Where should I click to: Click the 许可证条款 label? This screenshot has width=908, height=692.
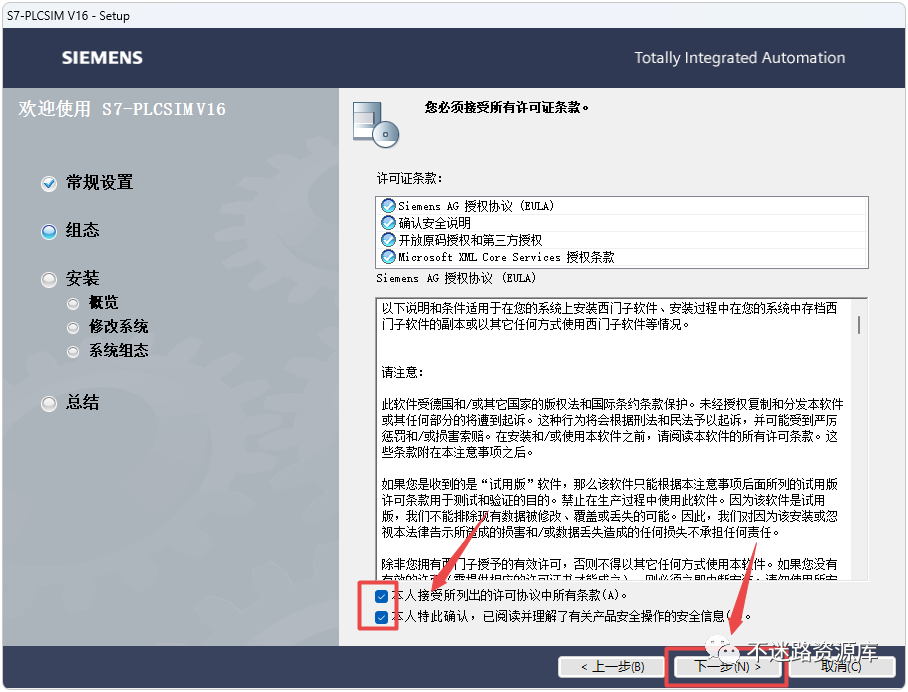pyautogui.click(x=409, y=178)
